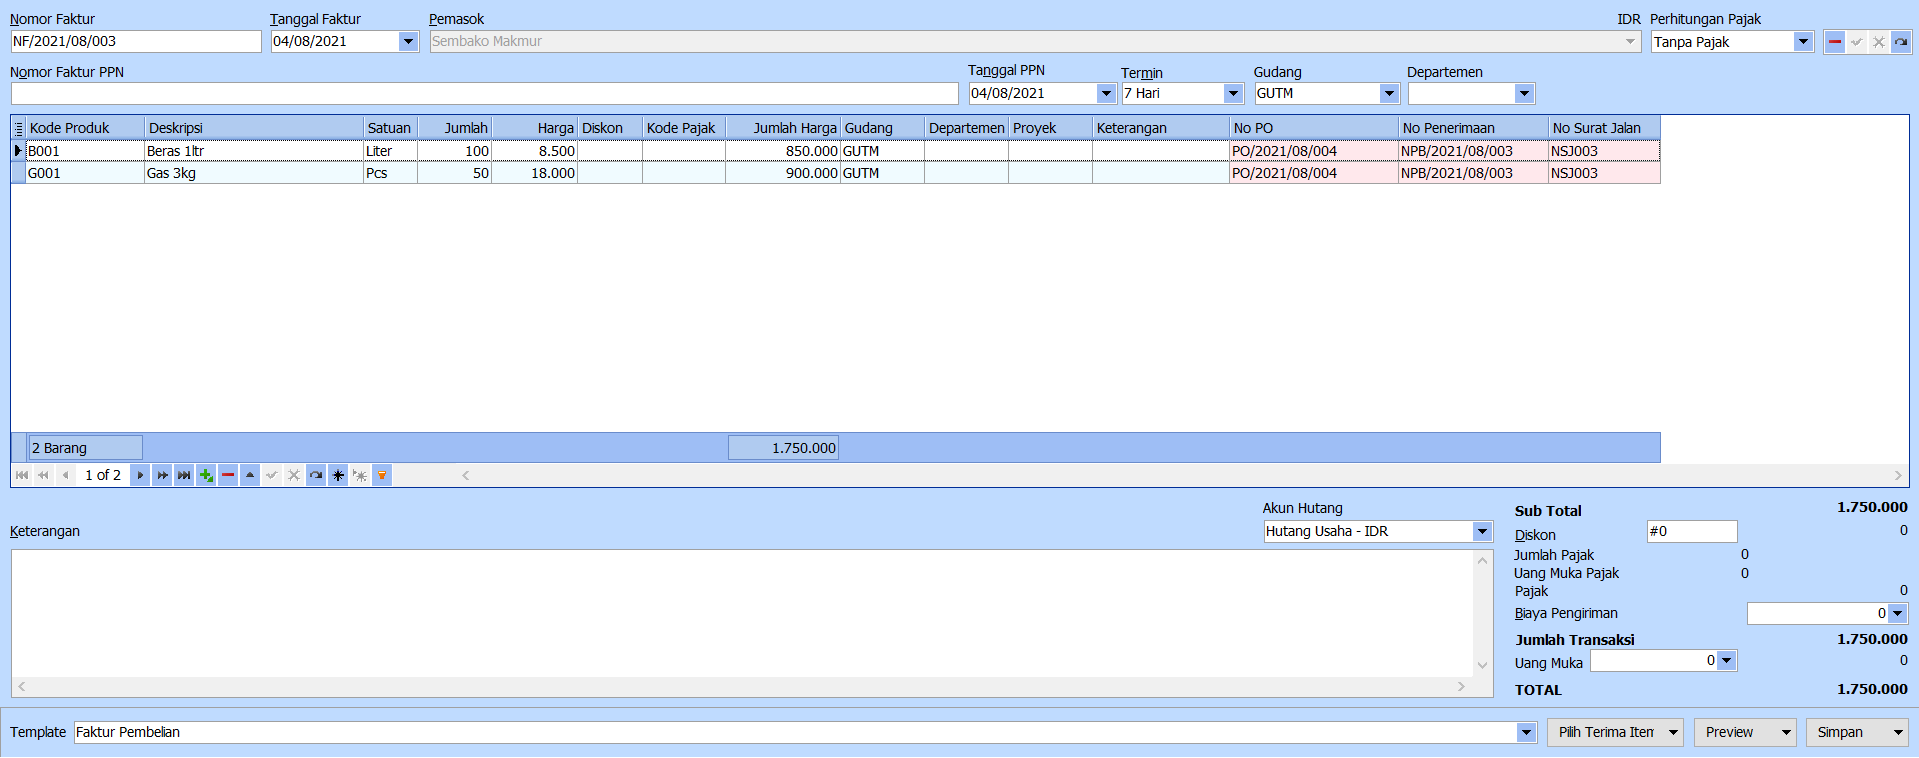This screenshot has height=758, width=1919.
Task: Jump to last record in grid navigator
Action: [184, 475]
